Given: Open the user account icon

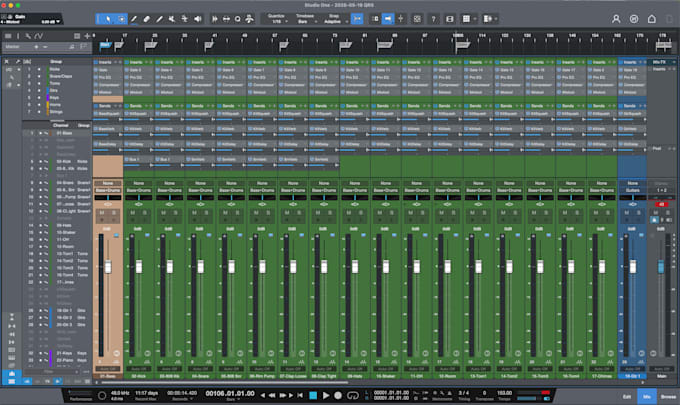Looking at the screenshot, I should pos(616,19).
